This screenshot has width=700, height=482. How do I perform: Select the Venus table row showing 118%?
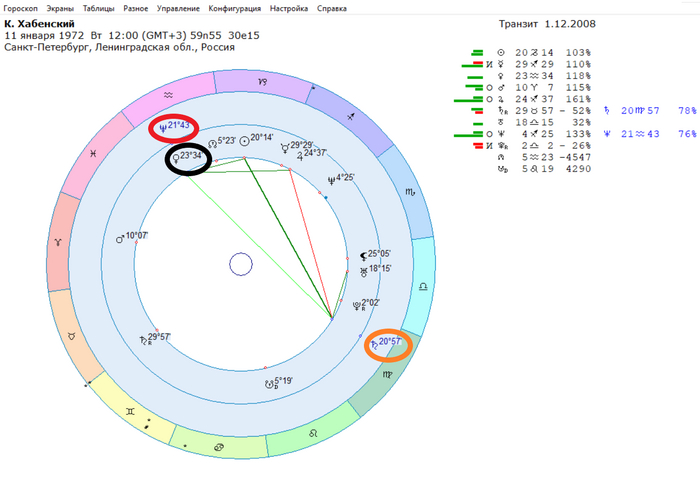click(x=527, y=76)
